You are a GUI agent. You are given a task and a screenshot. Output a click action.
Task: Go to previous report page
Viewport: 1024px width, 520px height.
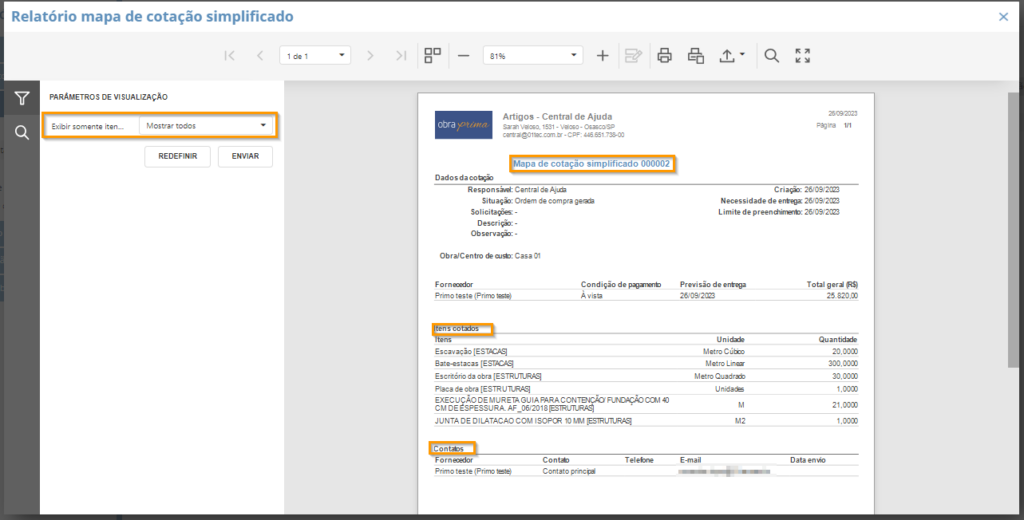click(260, 56)
